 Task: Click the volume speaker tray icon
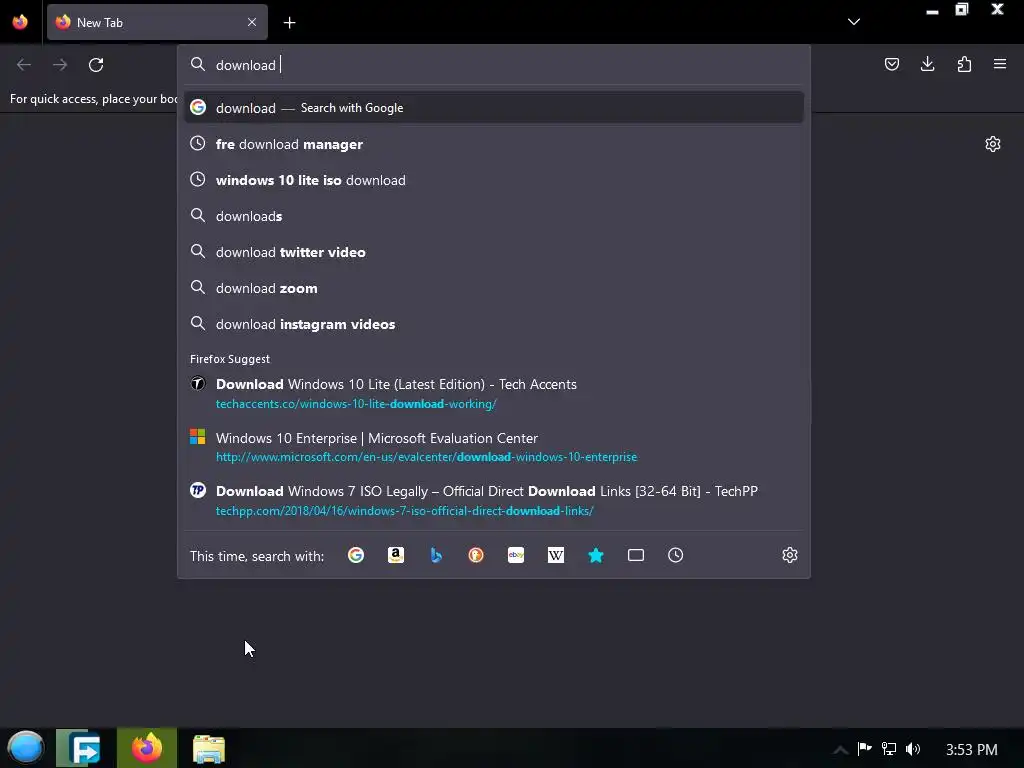pos(913,749)
